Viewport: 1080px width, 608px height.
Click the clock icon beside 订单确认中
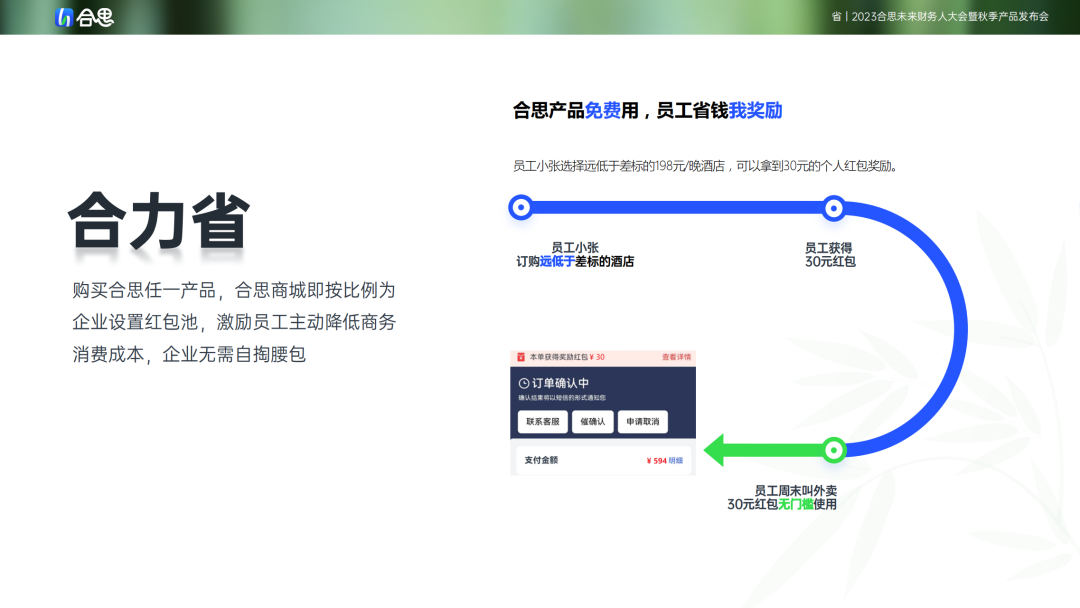523,384
